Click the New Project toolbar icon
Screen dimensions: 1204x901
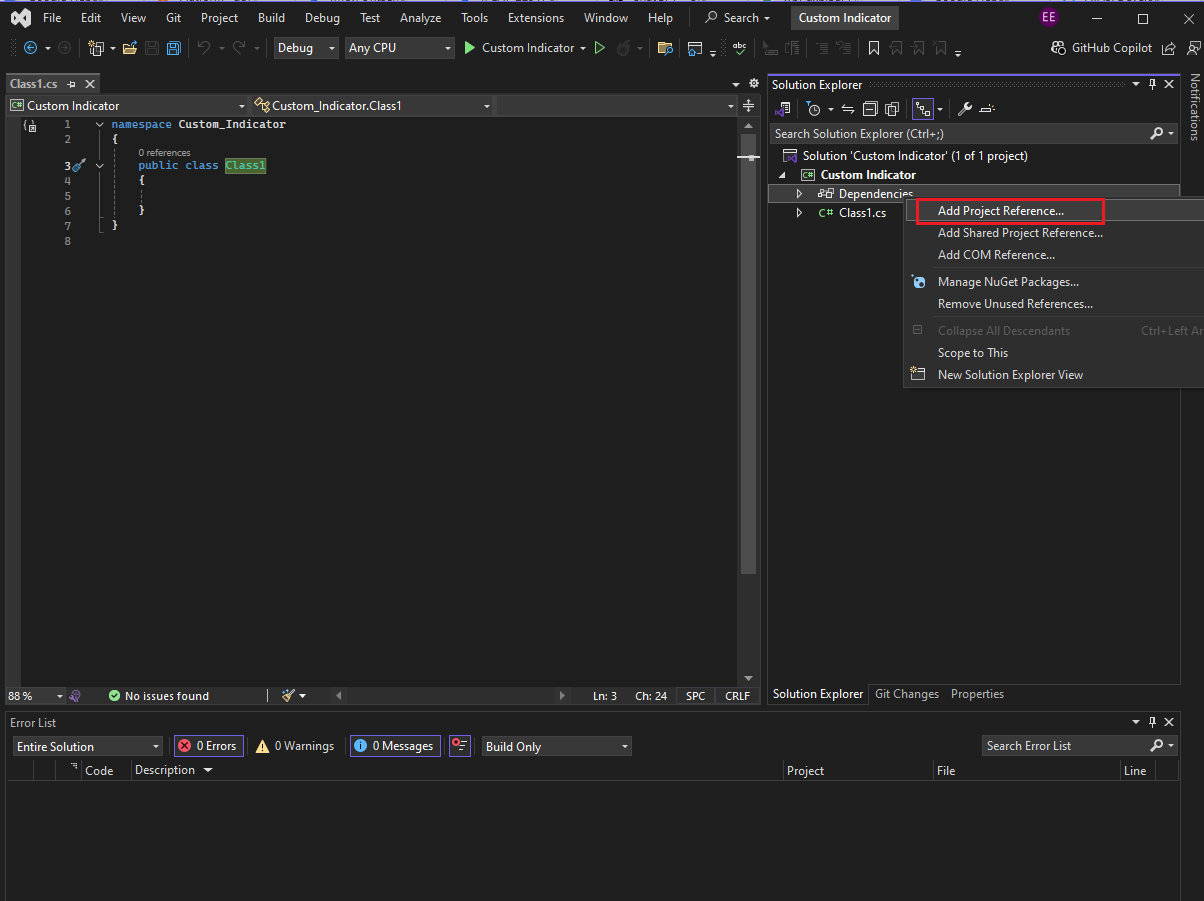tap(96, 48)
